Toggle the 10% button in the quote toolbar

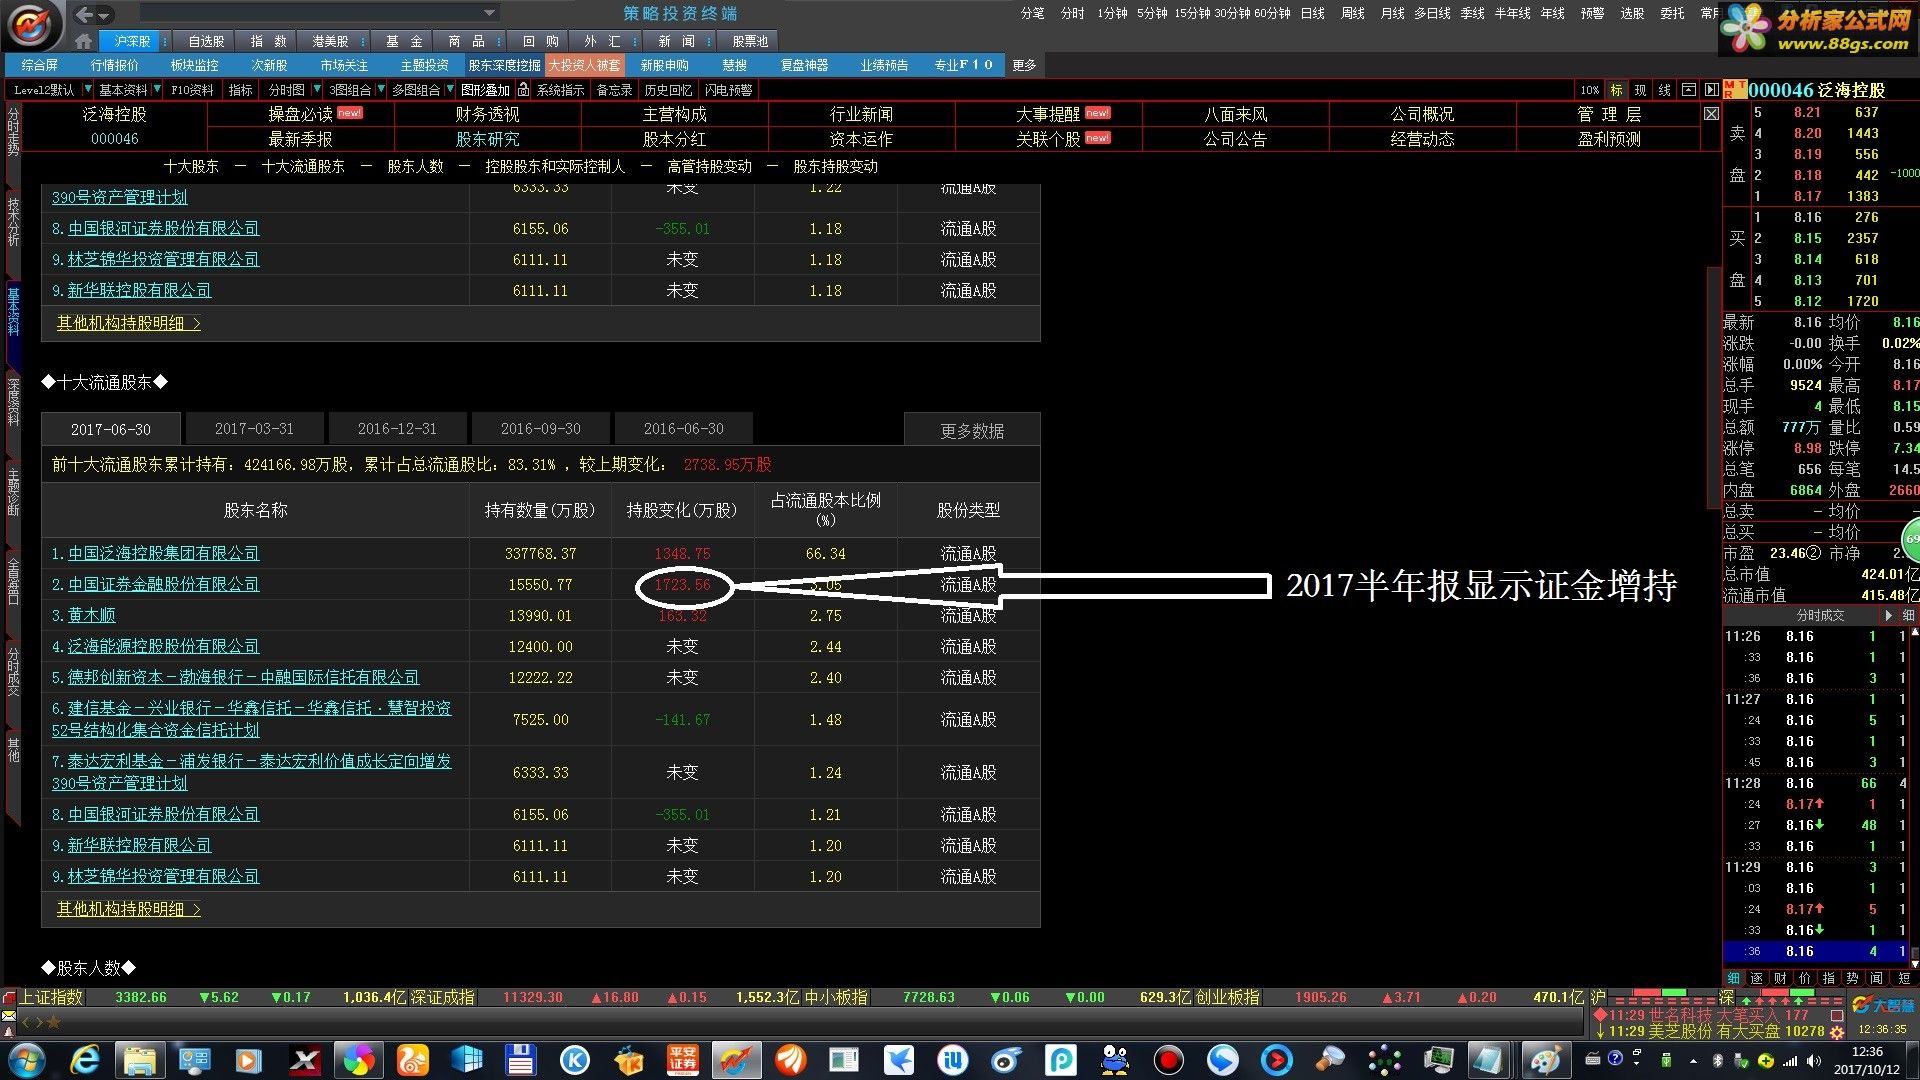click(x=1590, y=90)
